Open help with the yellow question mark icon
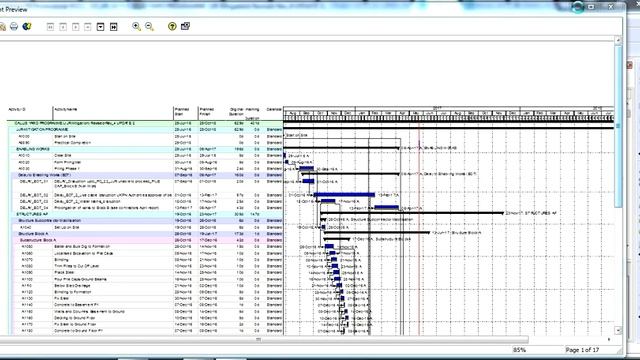The width and height of the screenshot is (640, 360). (172, 27)
